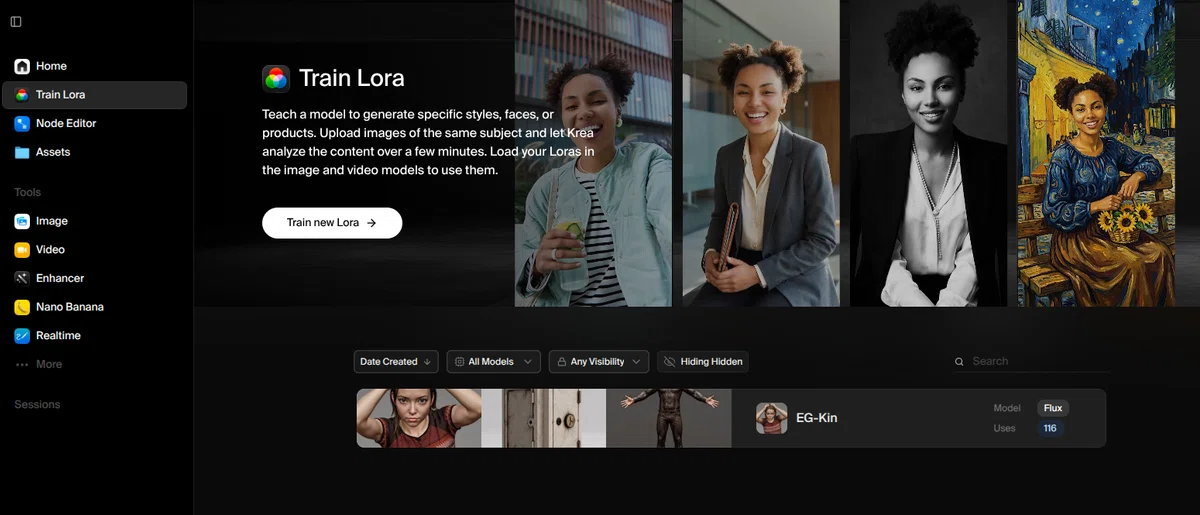The height and width of the screenshot is (515, 1200).
Task: Toggle the Hiding Hidden filter
Action: [x=703, y=362]
